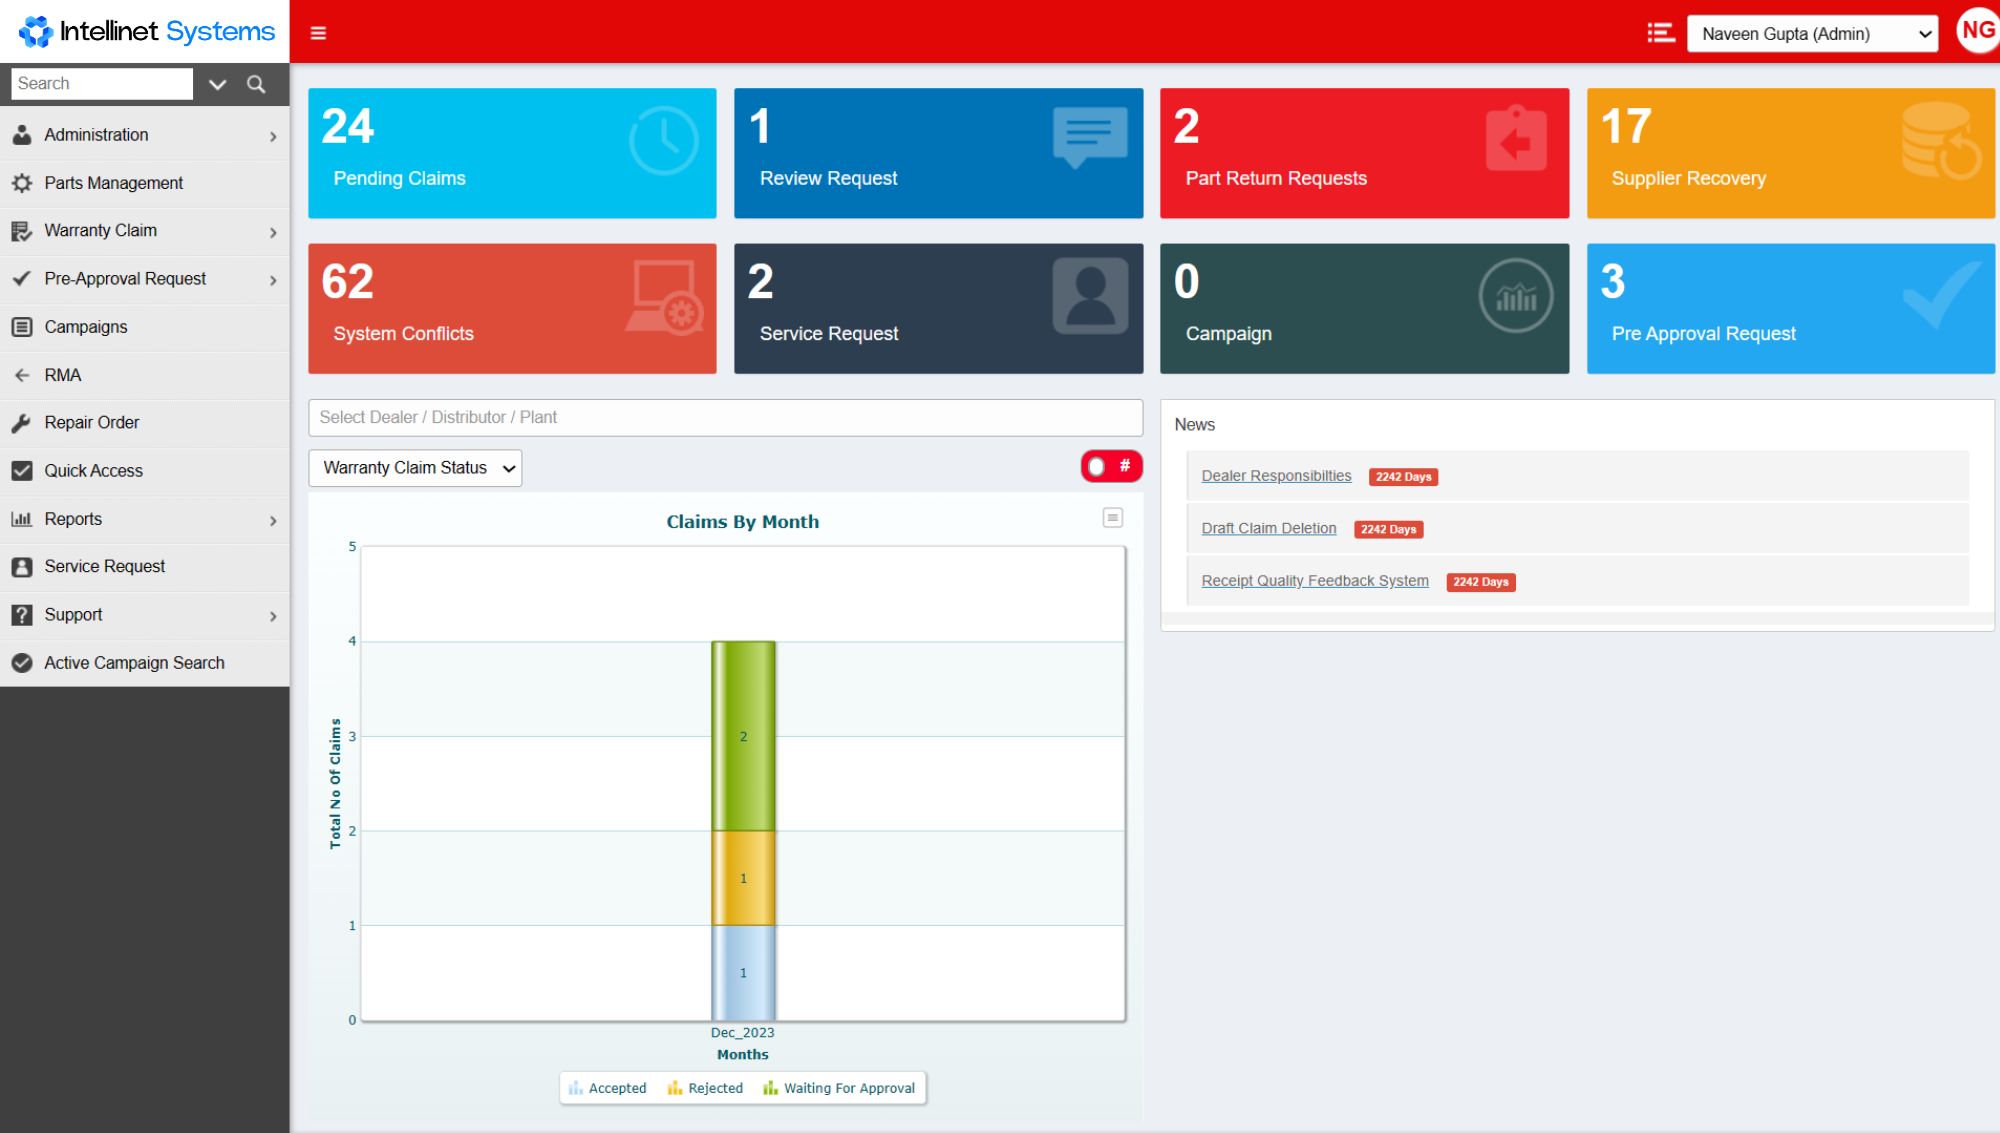Expand the Warranty Claim Status dropdown

(x=414, y=467)
